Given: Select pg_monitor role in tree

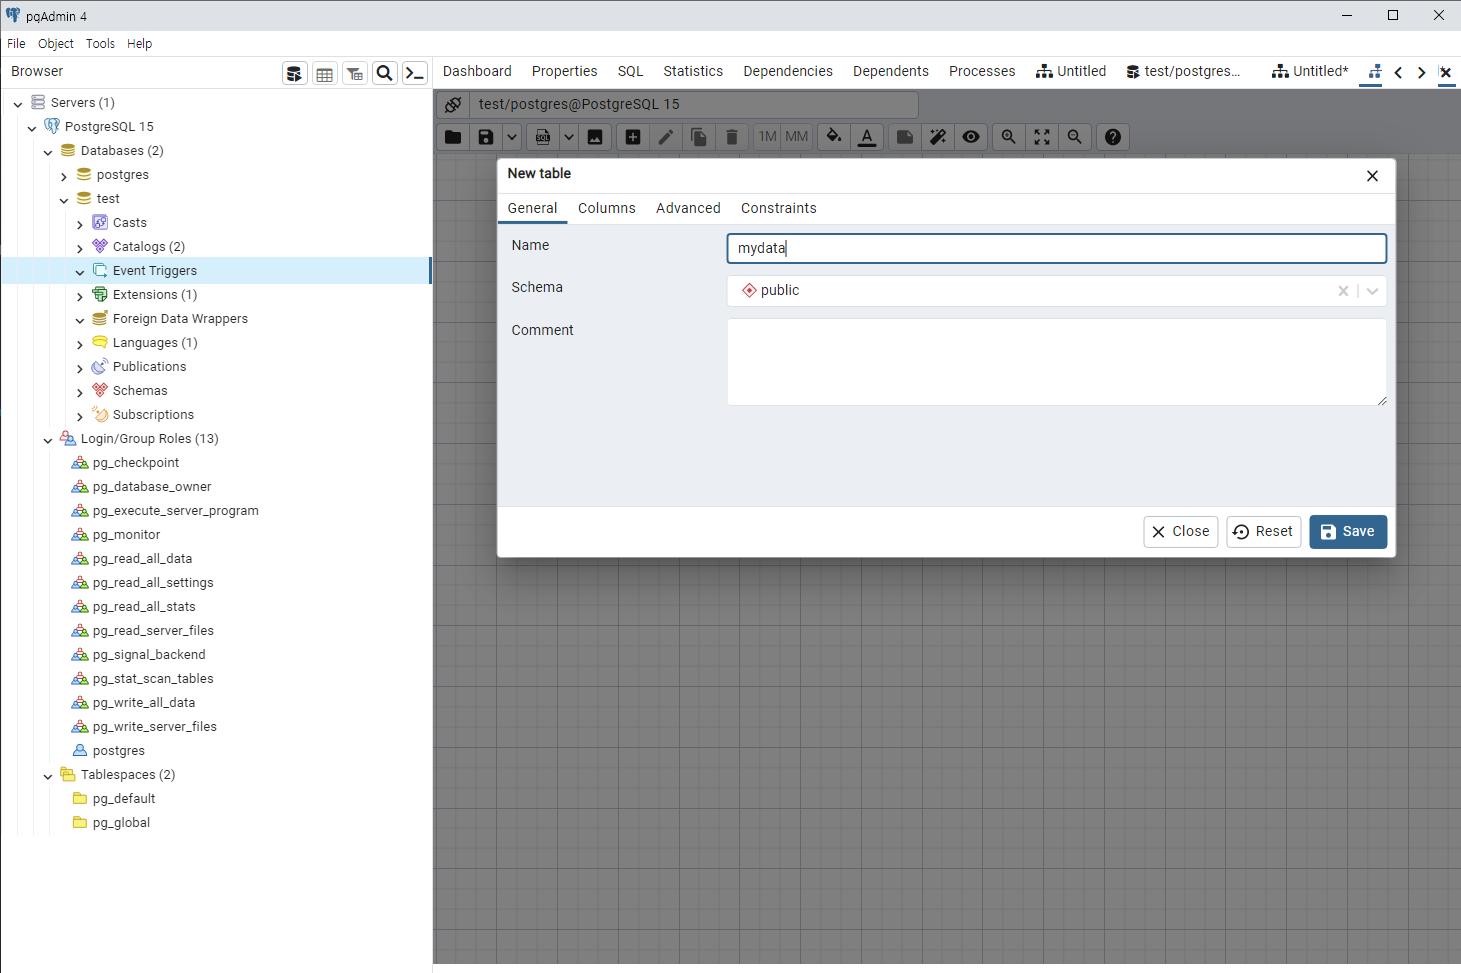Looking at the screenshot, I should (126, 535).
